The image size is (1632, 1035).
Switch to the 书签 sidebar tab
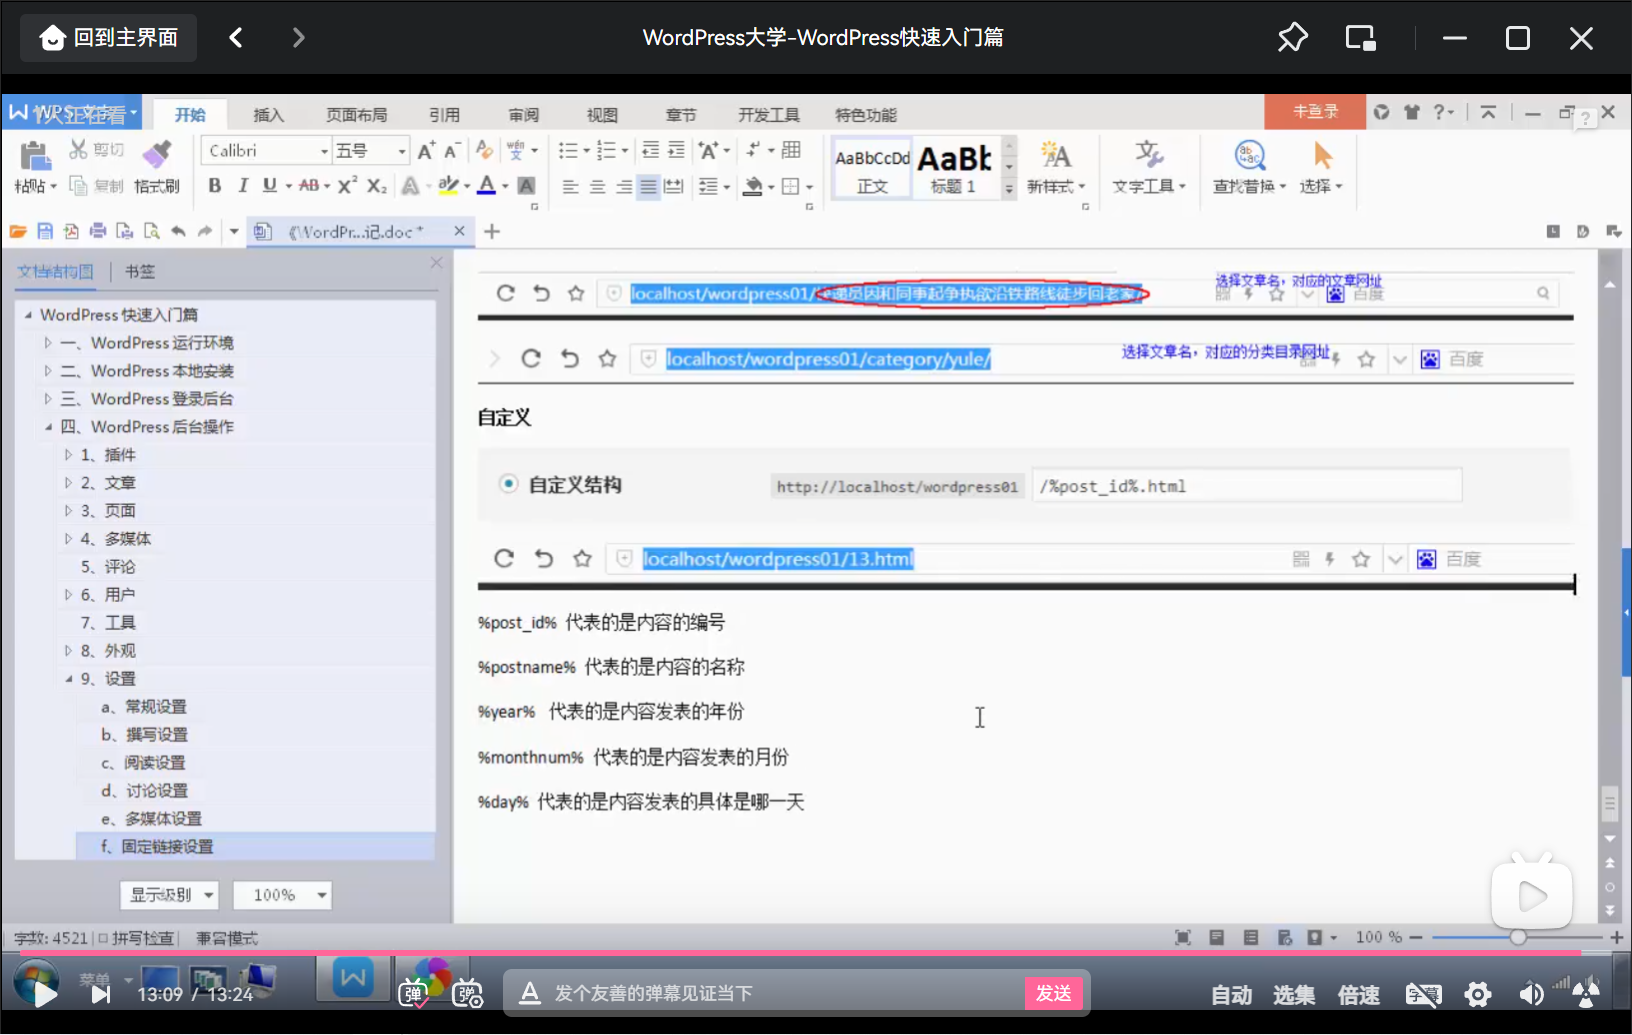140,272
